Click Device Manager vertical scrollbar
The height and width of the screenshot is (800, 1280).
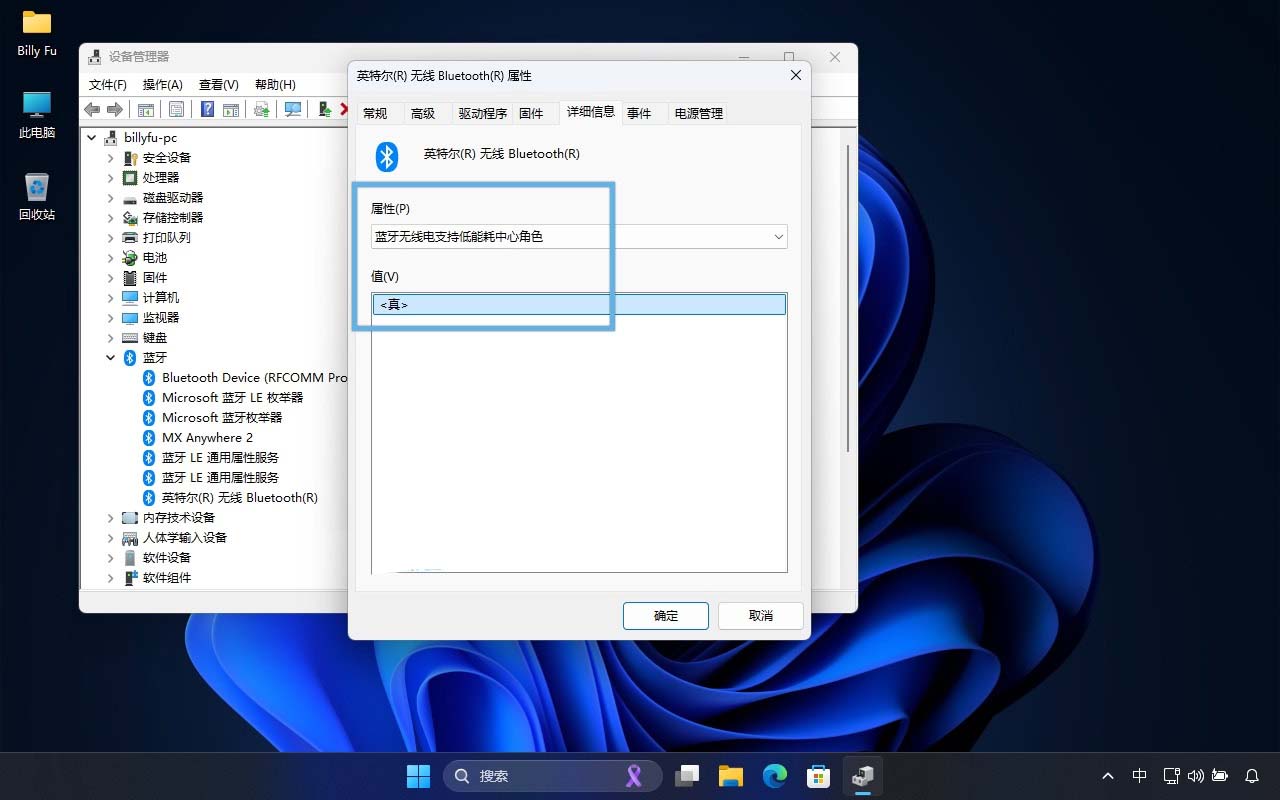(848, 298)
